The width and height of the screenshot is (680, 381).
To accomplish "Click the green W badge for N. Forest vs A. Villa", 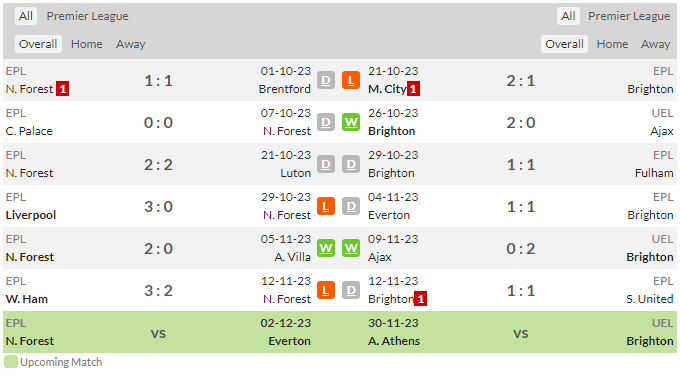I will pyautogui.click(x=326, y=248).
